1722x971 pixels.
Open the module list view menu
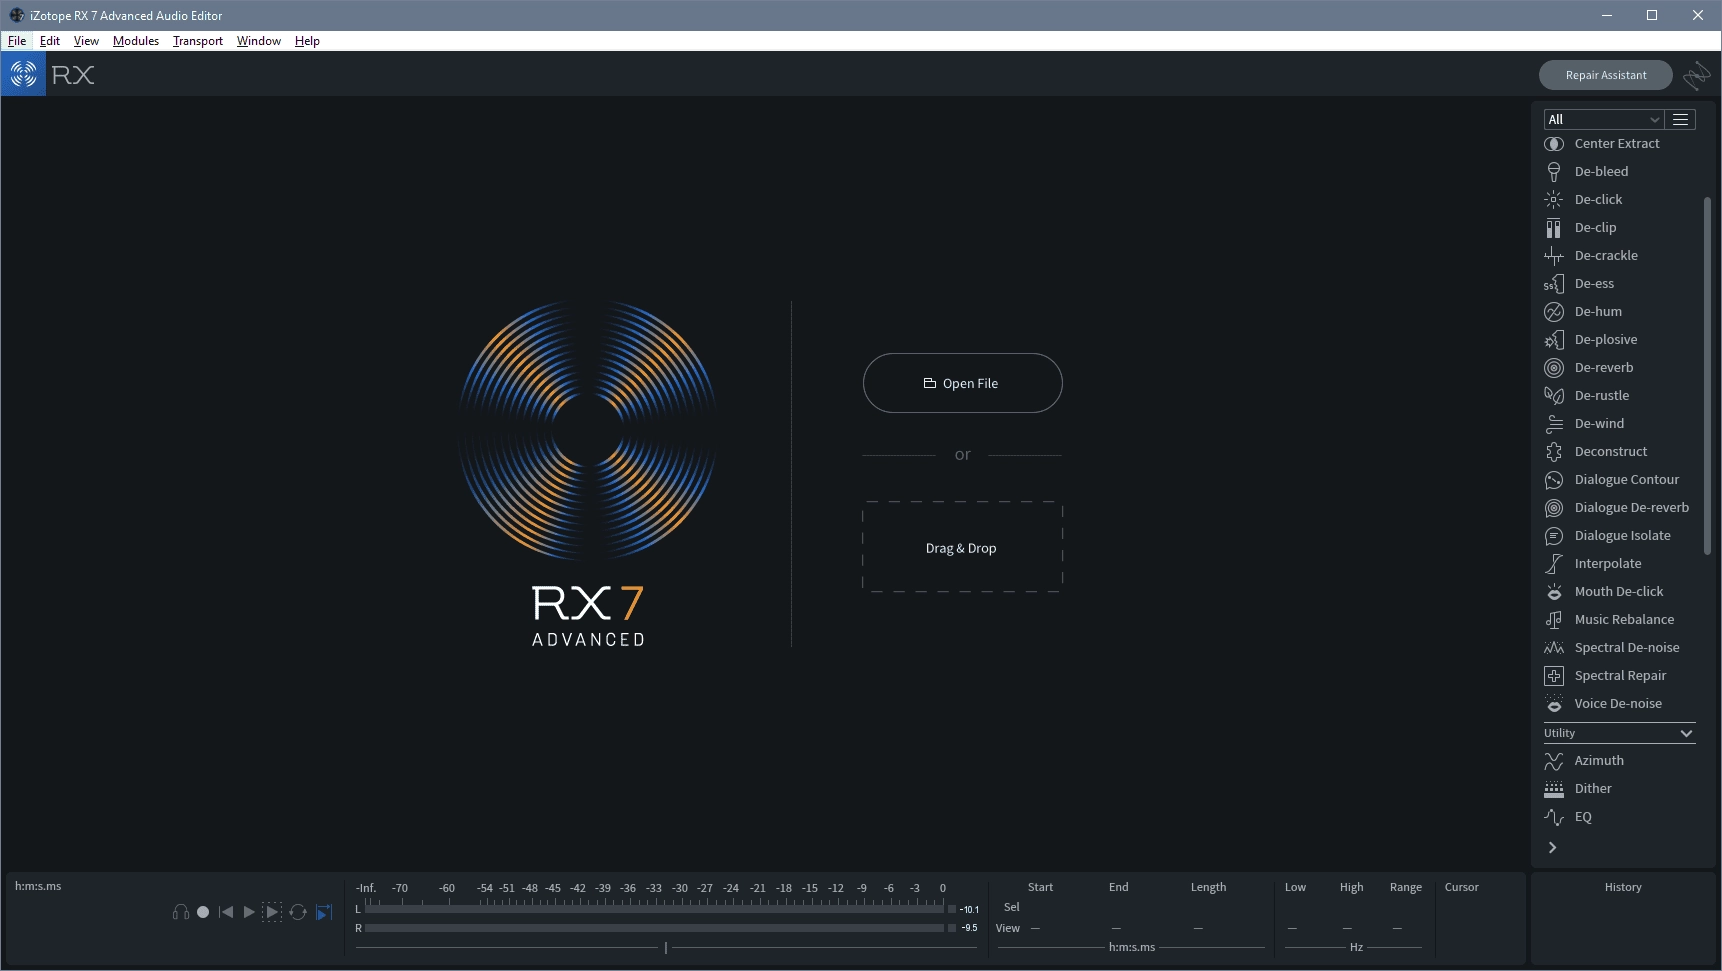tap(1681, 119)
